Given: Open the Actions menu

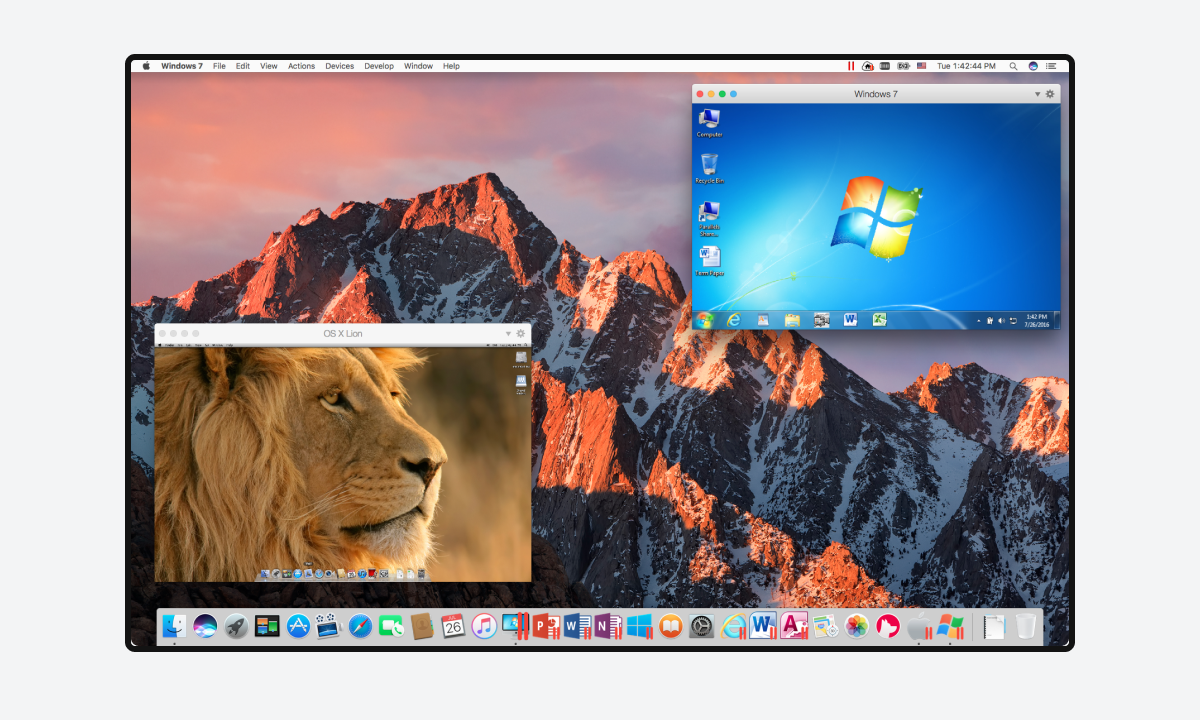Looking at the screenshot, I should click(x=301, y=66).
